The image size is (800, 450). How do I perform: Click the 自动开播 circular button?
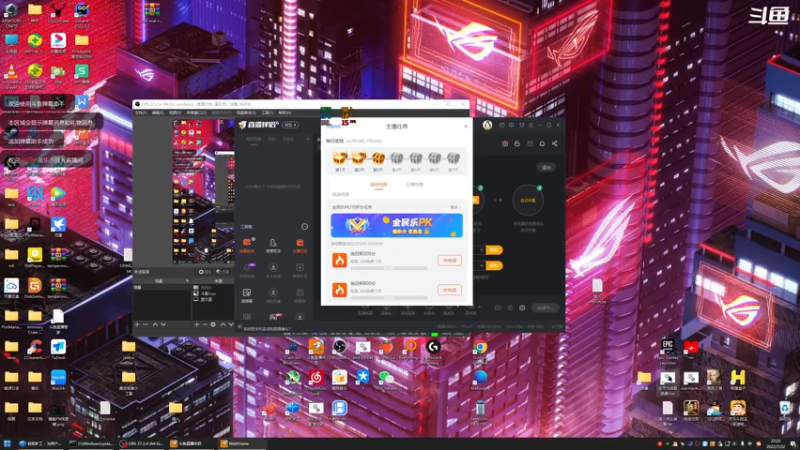pyautogui.click(x=528, y=200)
